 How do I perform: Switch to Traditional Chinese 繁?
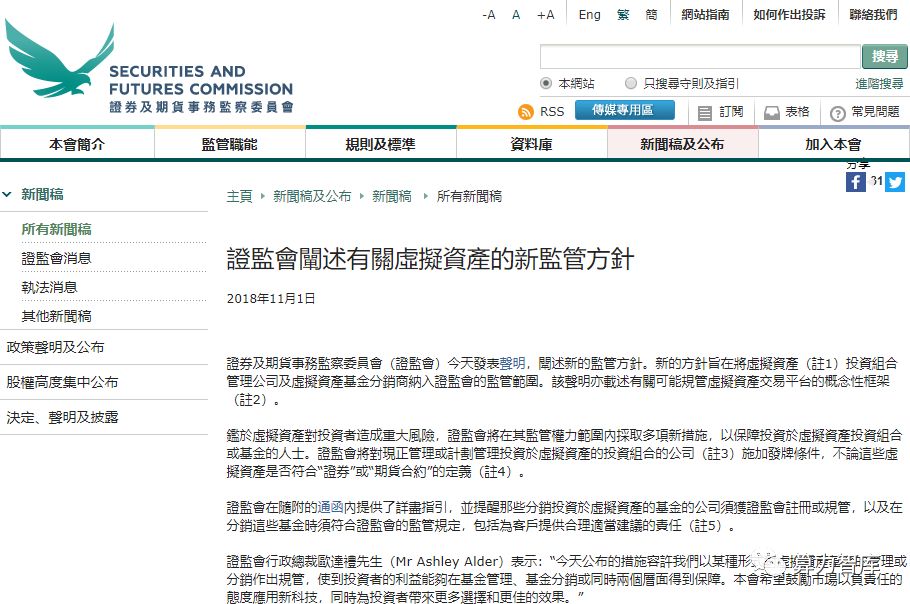[623, 15]
